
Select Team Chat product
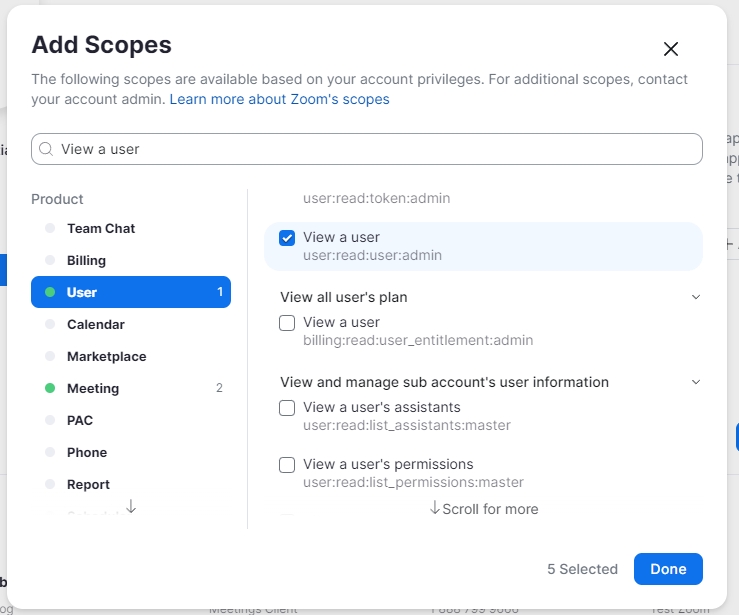click(101, 228)
